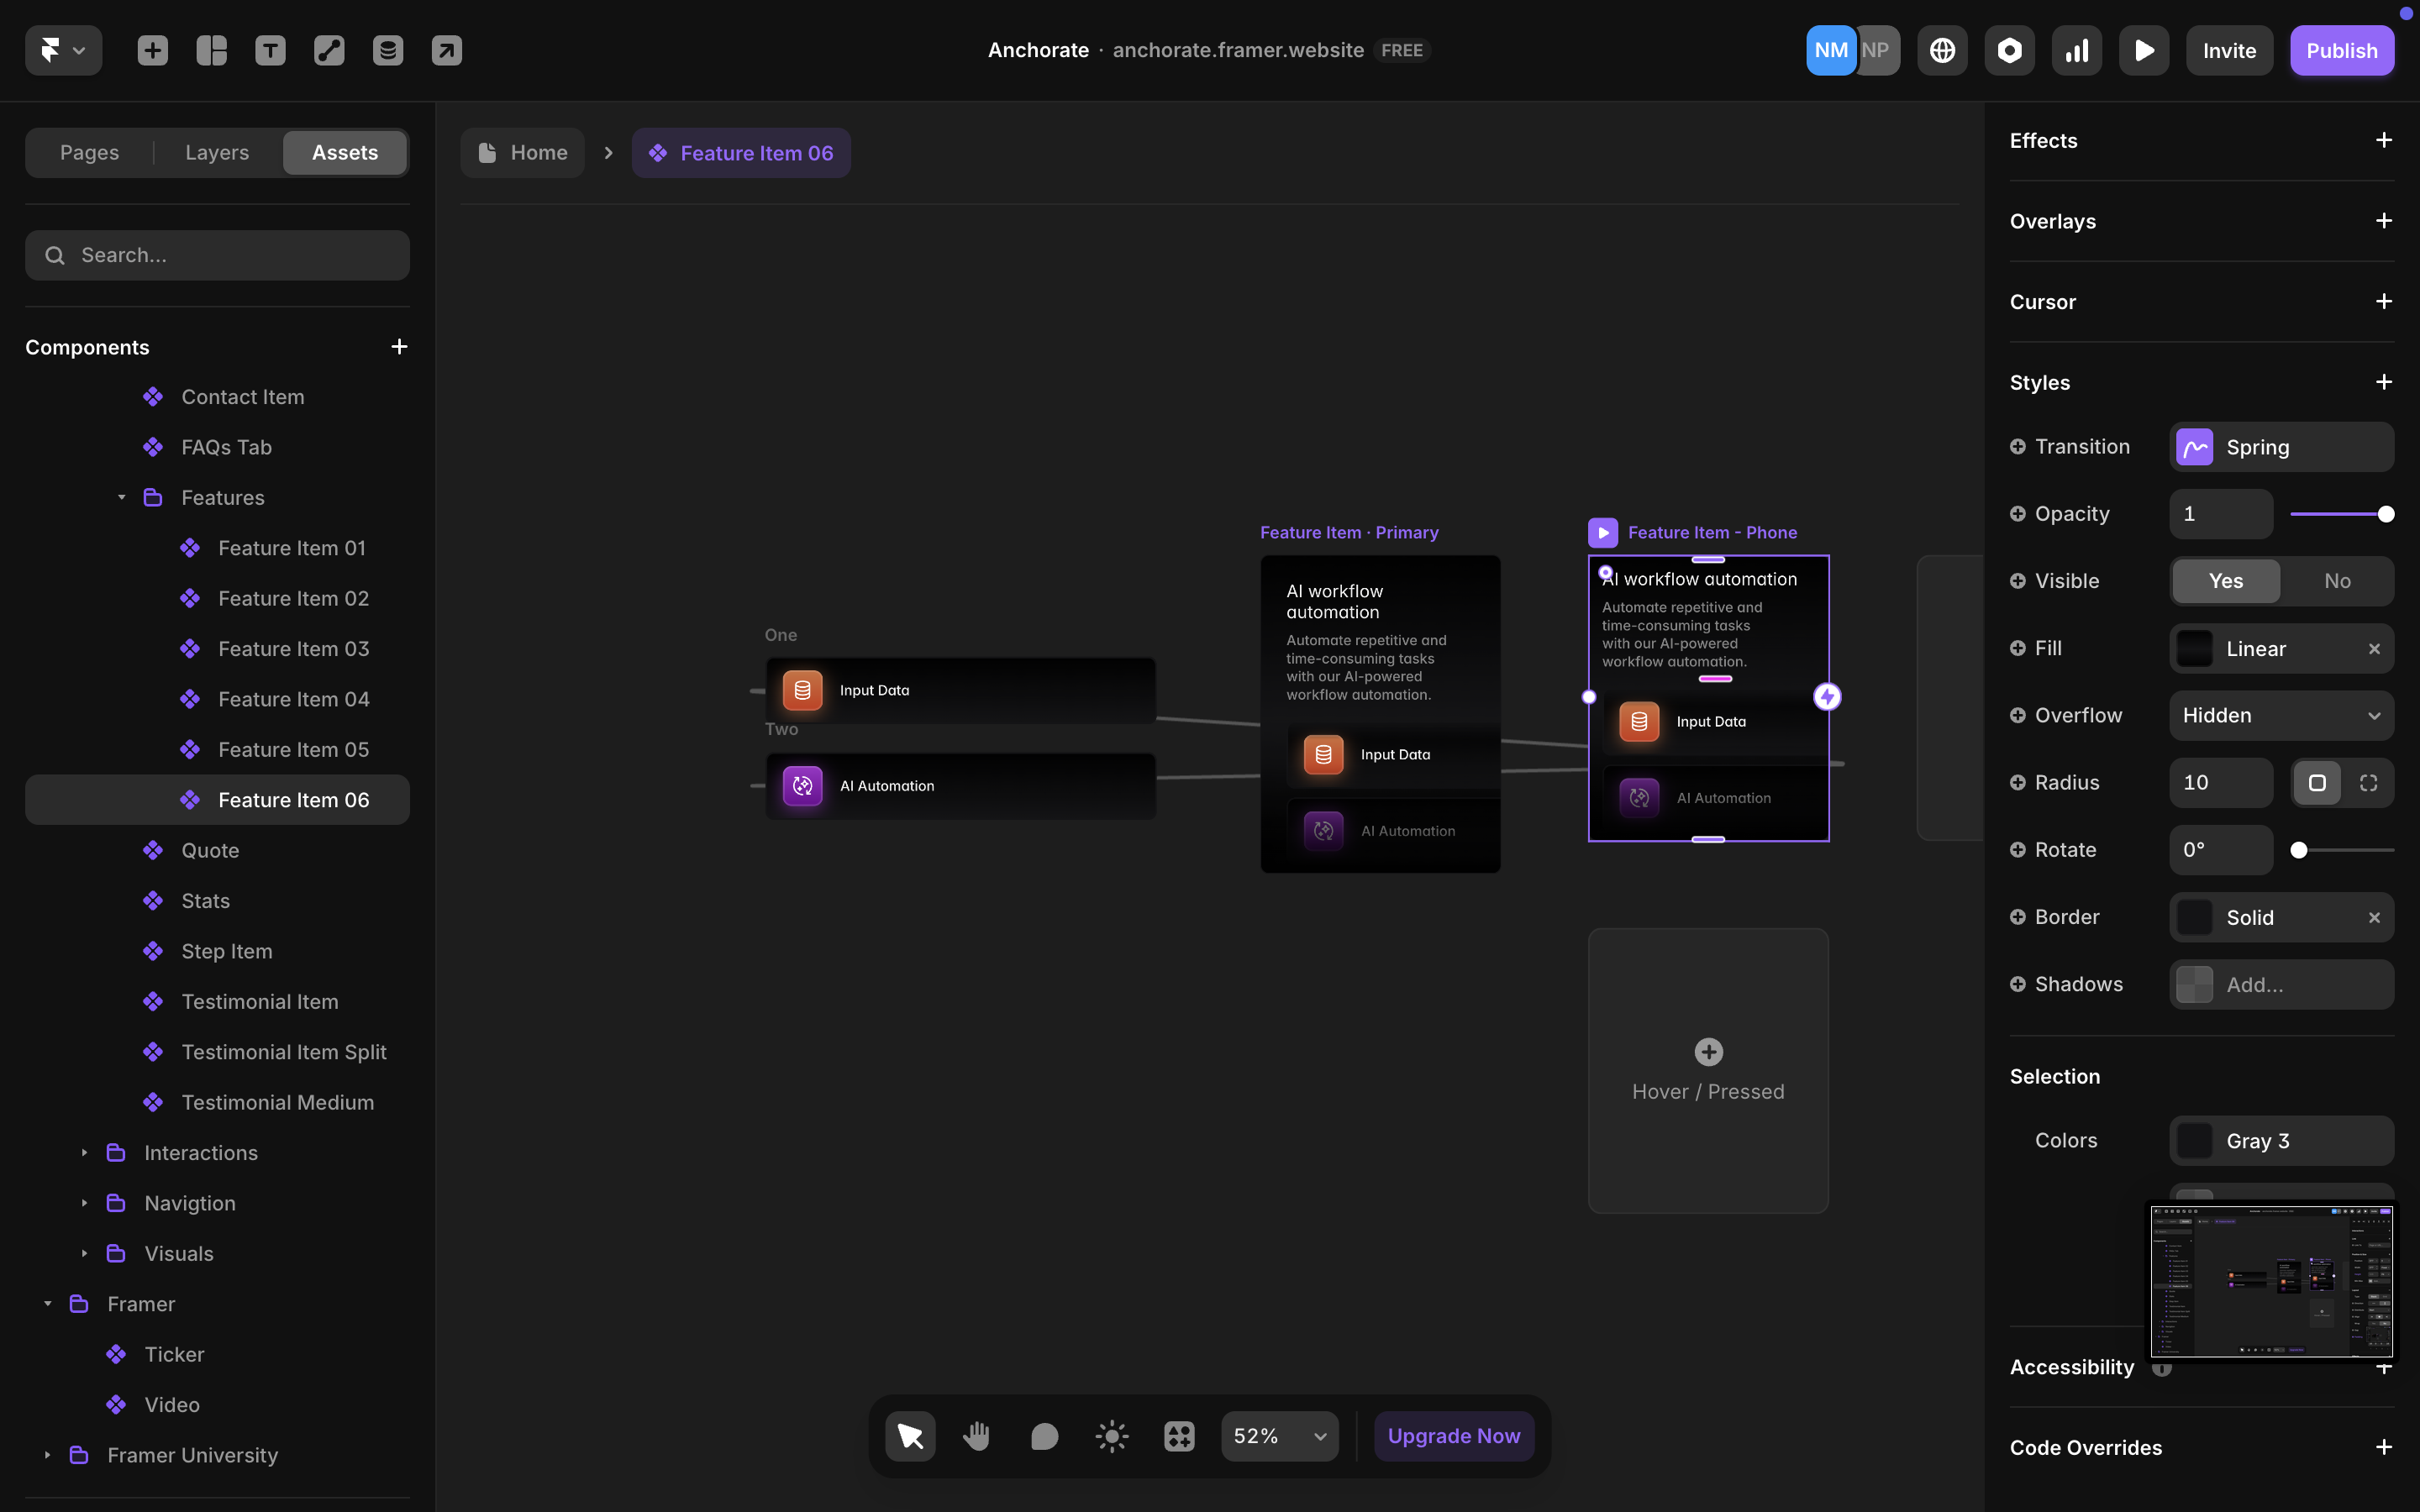
Task: Switch to the Pages tab
Action: (x=89, y=152)
